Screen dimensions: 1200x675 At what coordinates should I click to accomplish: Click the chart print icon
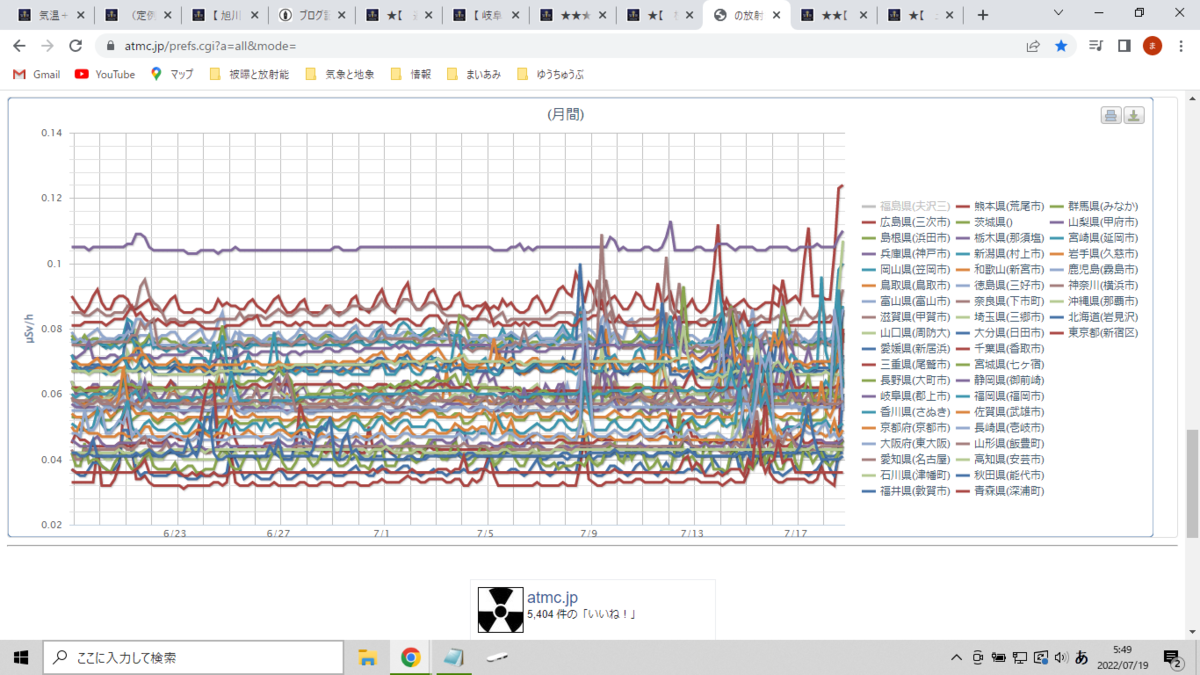tap(1111, 116)
